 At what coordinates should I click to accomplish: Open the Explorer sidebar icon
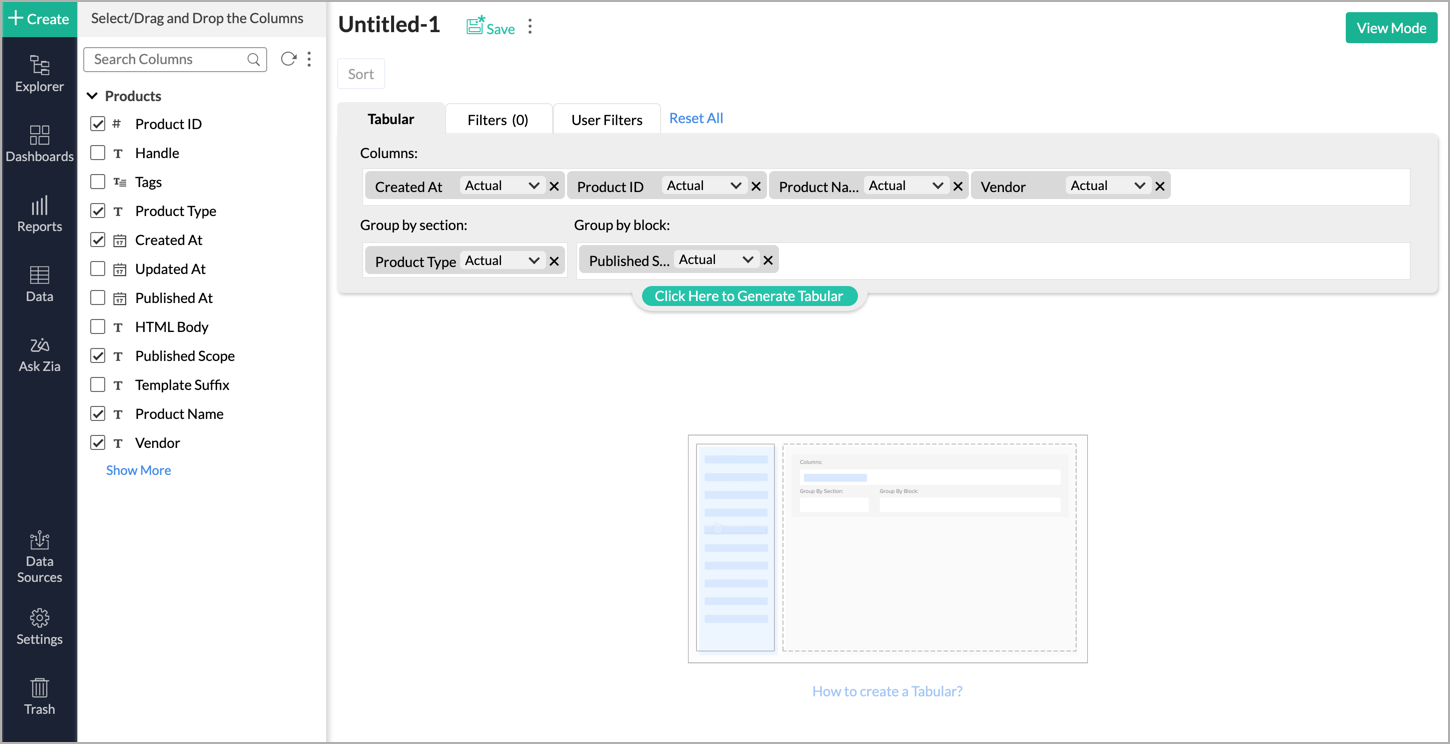pos(39,74)
